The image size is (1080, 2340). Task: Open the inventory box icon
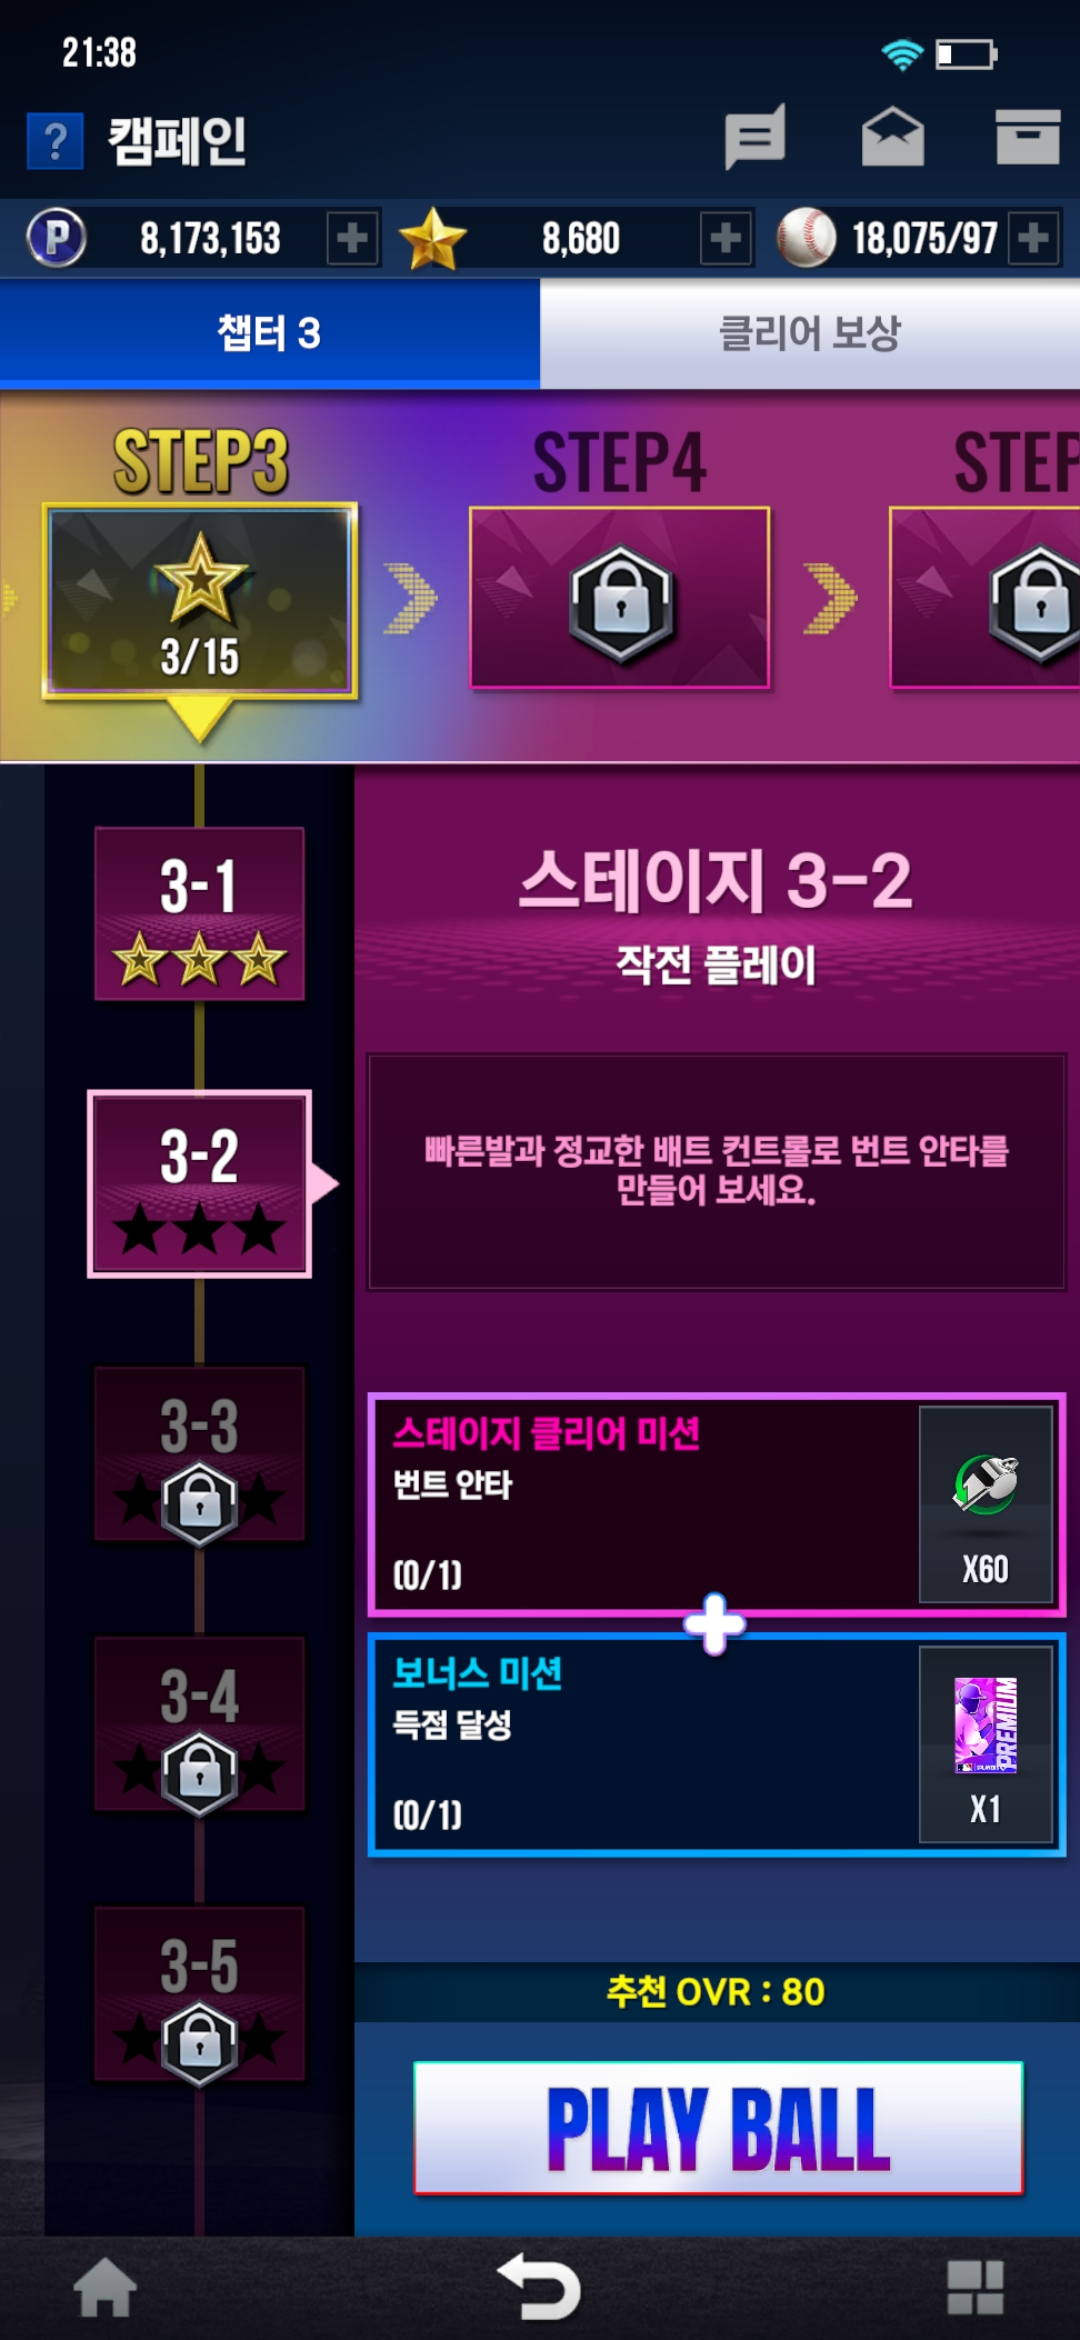tap(1028, 136)
